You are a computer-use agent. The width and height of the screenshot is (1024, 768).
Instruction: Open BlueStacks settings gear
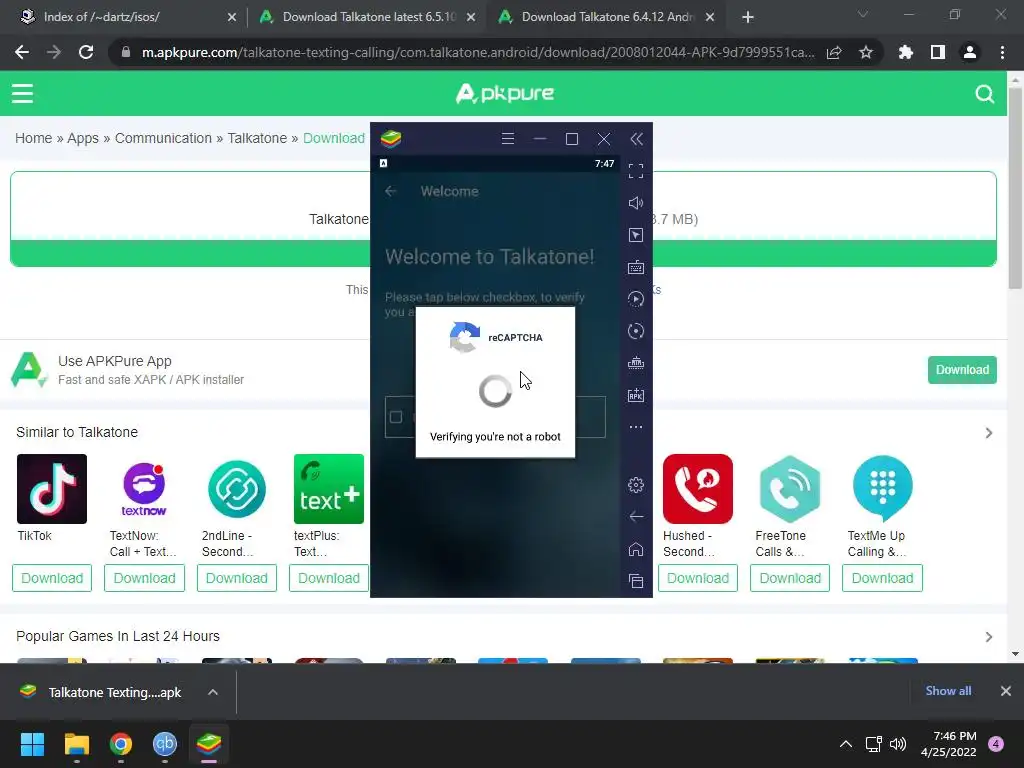tap(635, 485)
